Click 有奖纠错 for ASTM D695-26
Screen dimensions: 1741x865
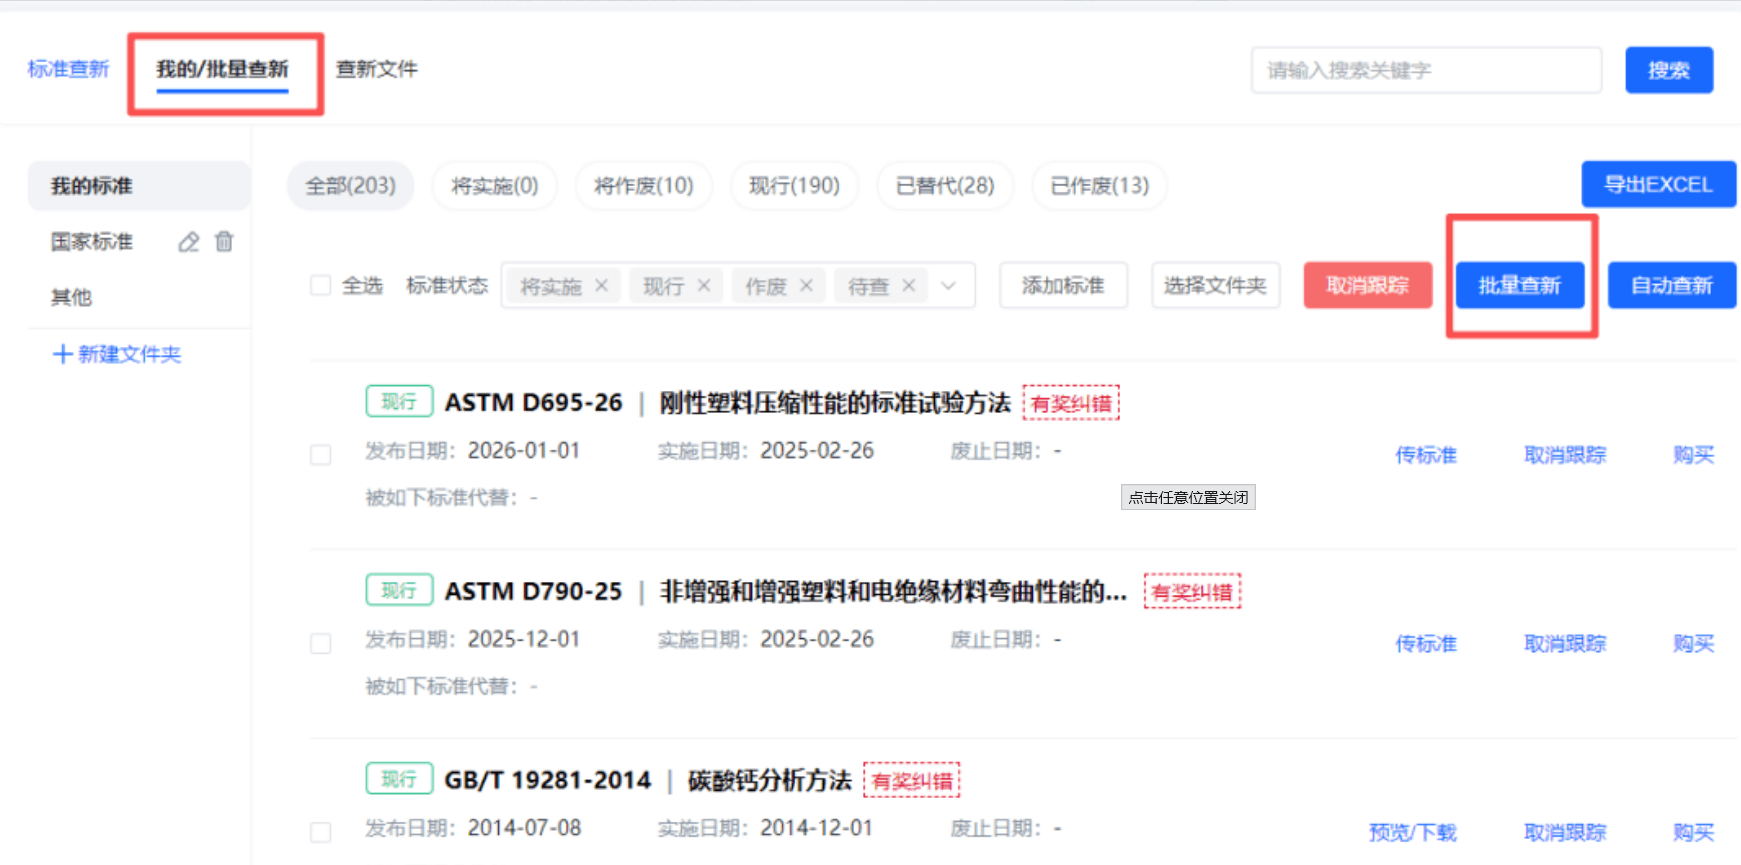point(1071,403)
